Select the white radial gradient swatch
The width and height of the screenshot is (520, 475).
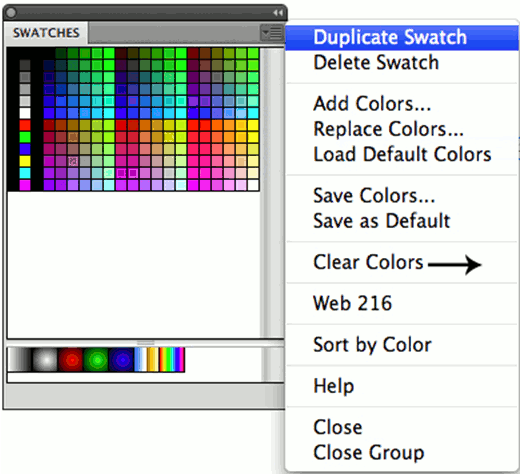pos(45,360)
